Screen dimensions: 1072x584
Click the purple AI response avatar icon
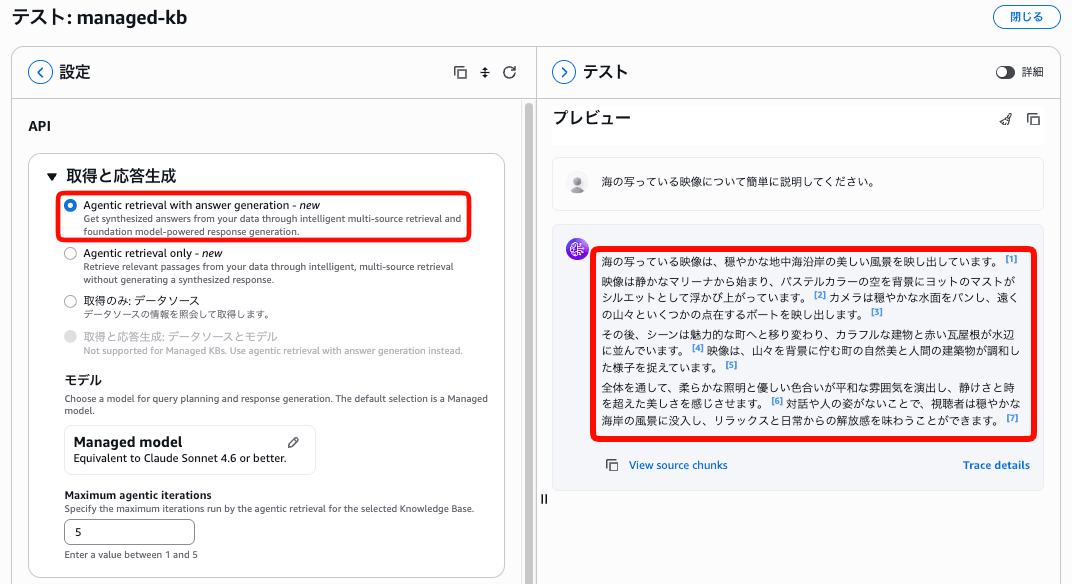578,249
